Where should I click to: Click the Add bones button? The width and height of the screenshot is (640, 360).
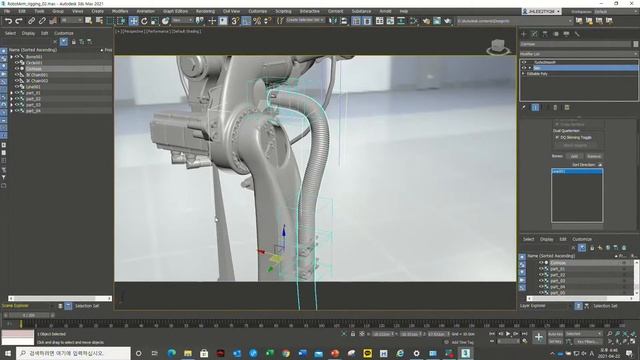tap(574, 156)
